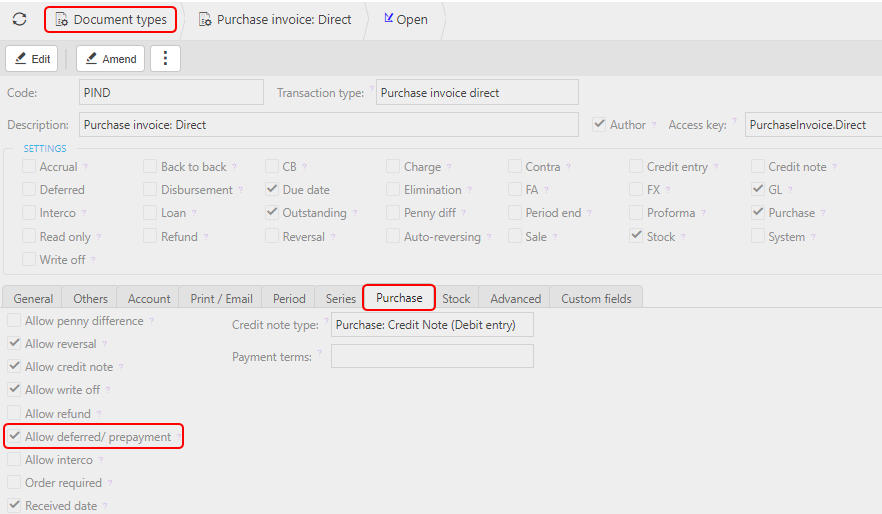
Task: Toggle the Allow deferred/ prepayment checkbox
Action: click(14, 437)
